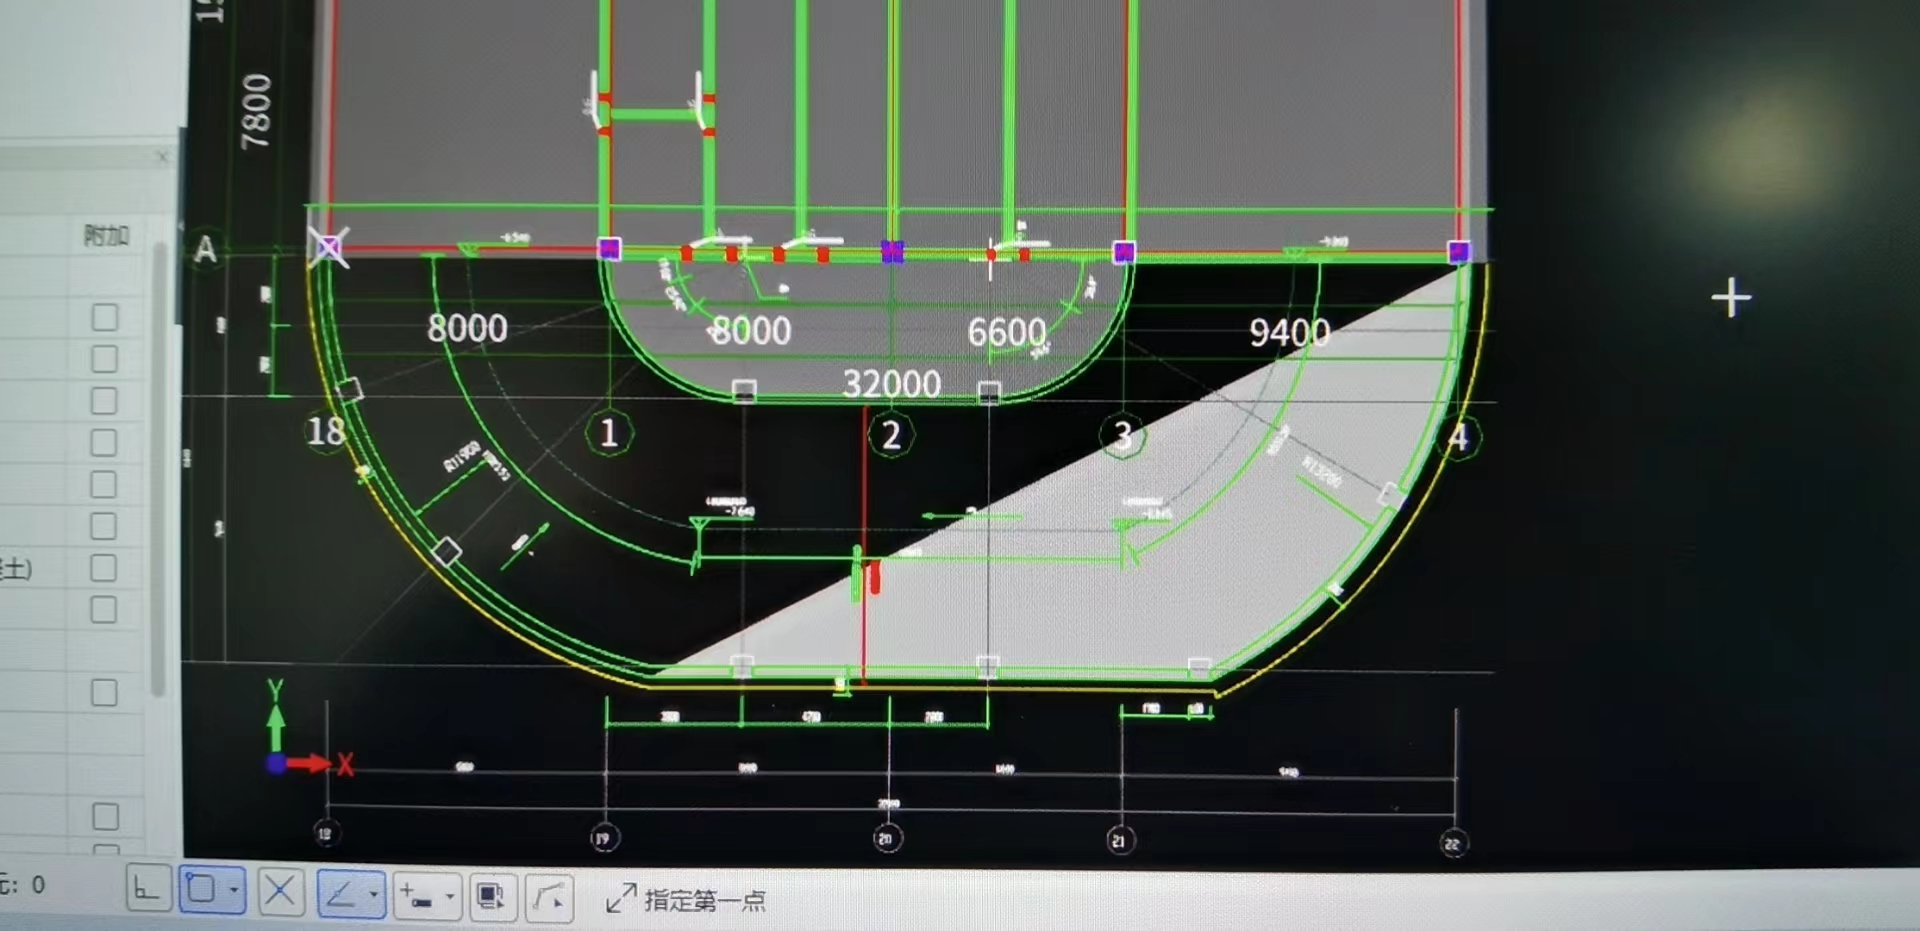Tick the checkbox in the 土) row
This screenshot has height=931, width=1920.
point(103,567)
